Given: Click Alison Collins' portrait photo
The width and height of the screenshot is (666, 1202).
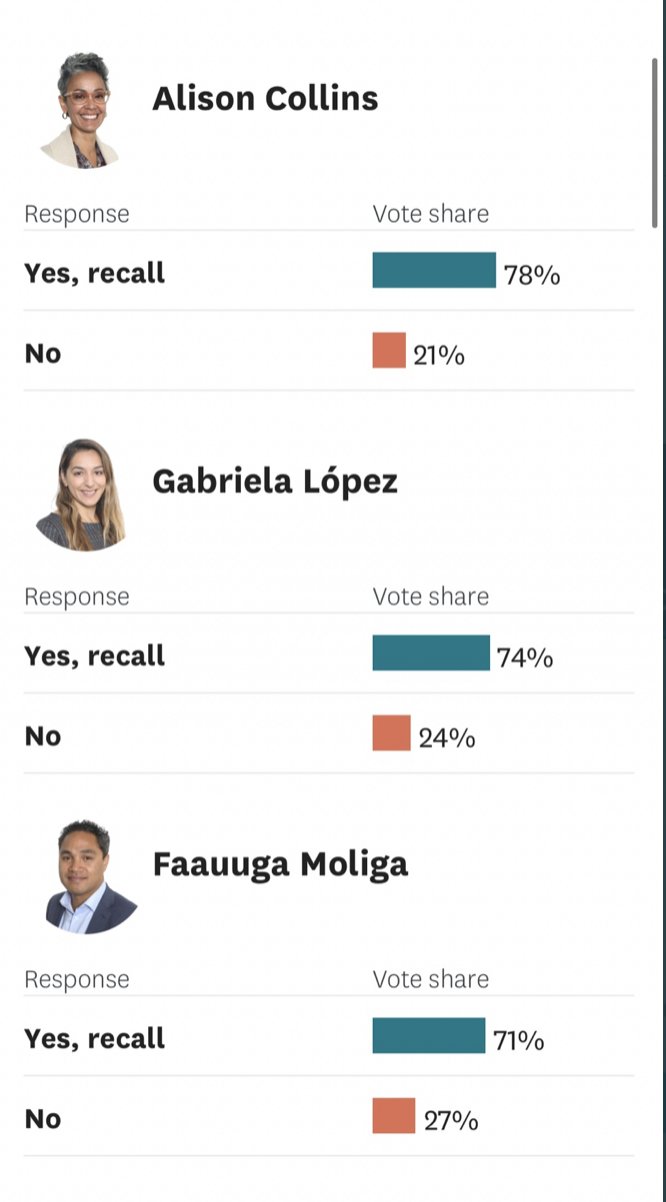Looking at the screenshot, I should point(81,111).
